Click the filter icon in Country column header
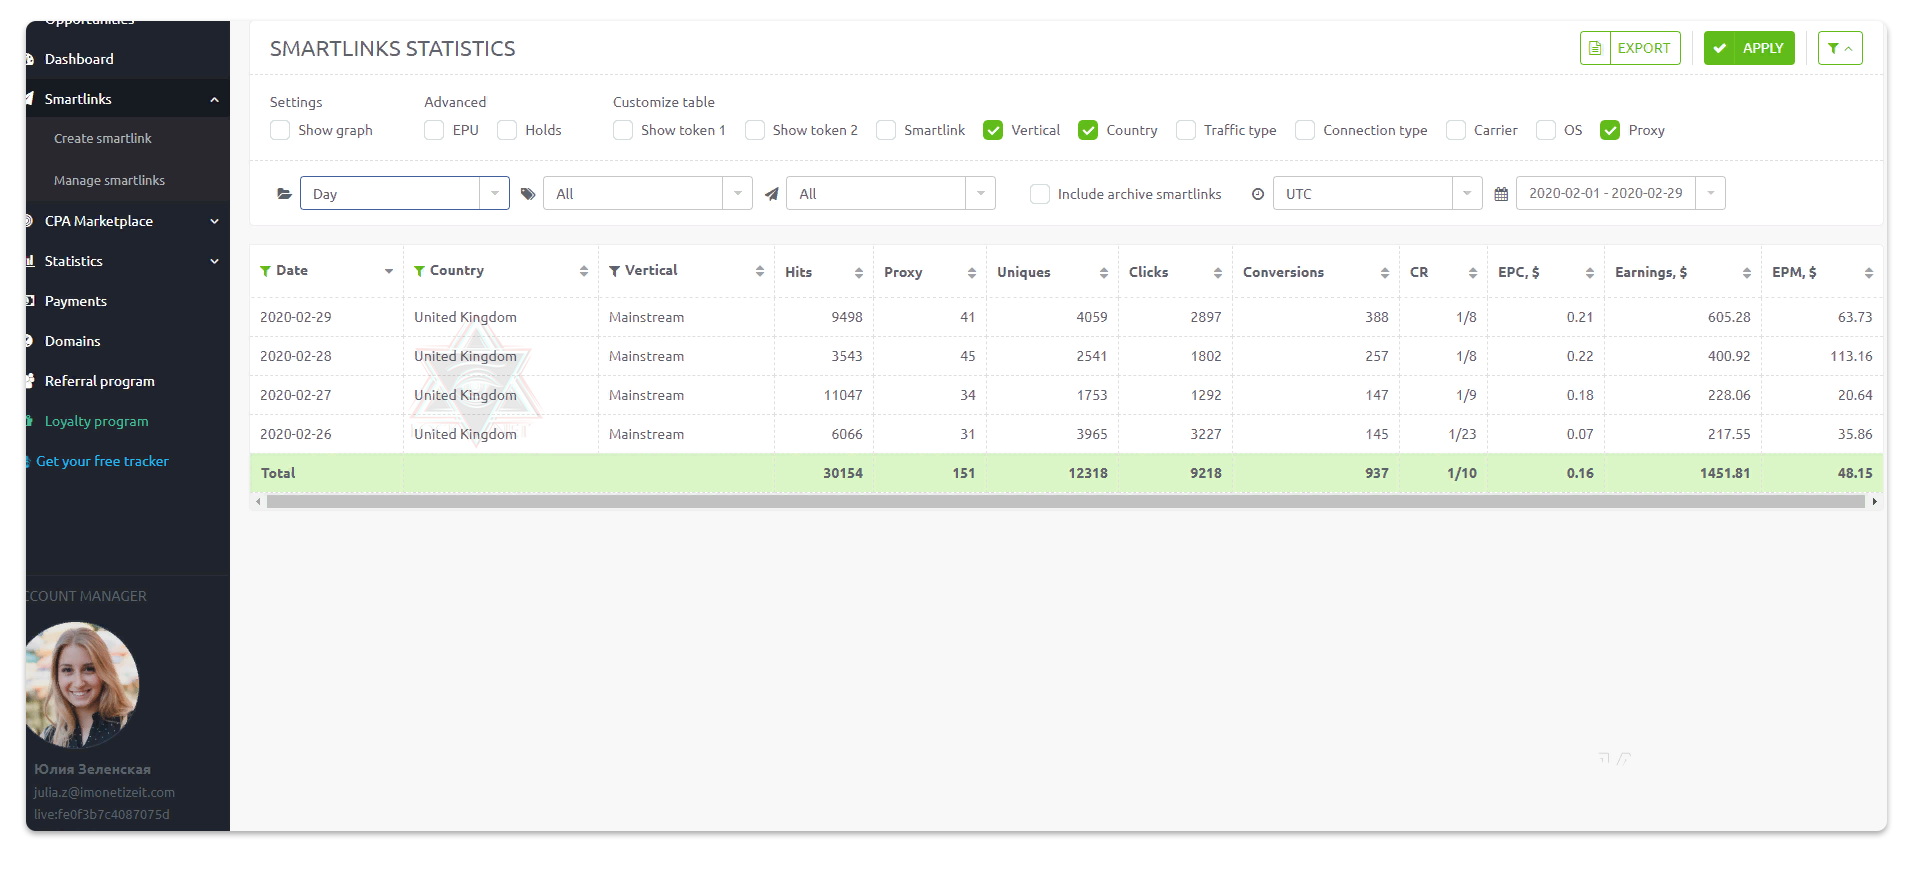 click(419, 271)
